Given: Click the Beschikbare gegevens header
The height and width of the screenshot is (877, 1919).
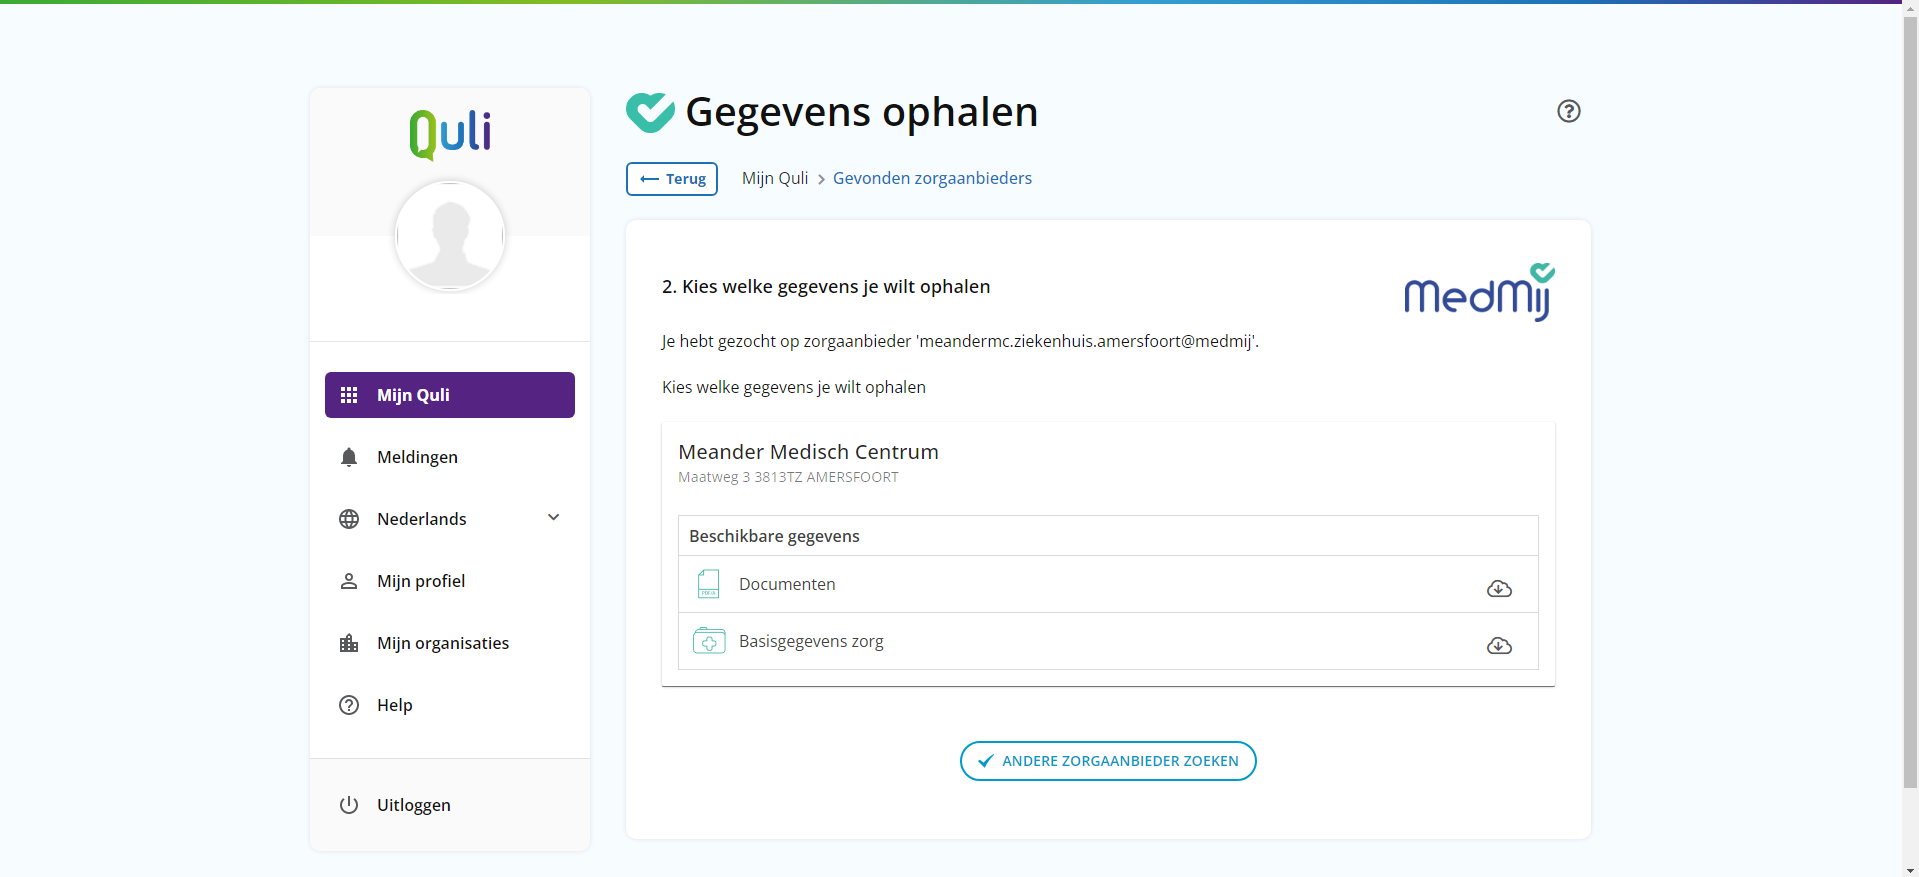Looking at the screenshot, I should tap(774, 536).
